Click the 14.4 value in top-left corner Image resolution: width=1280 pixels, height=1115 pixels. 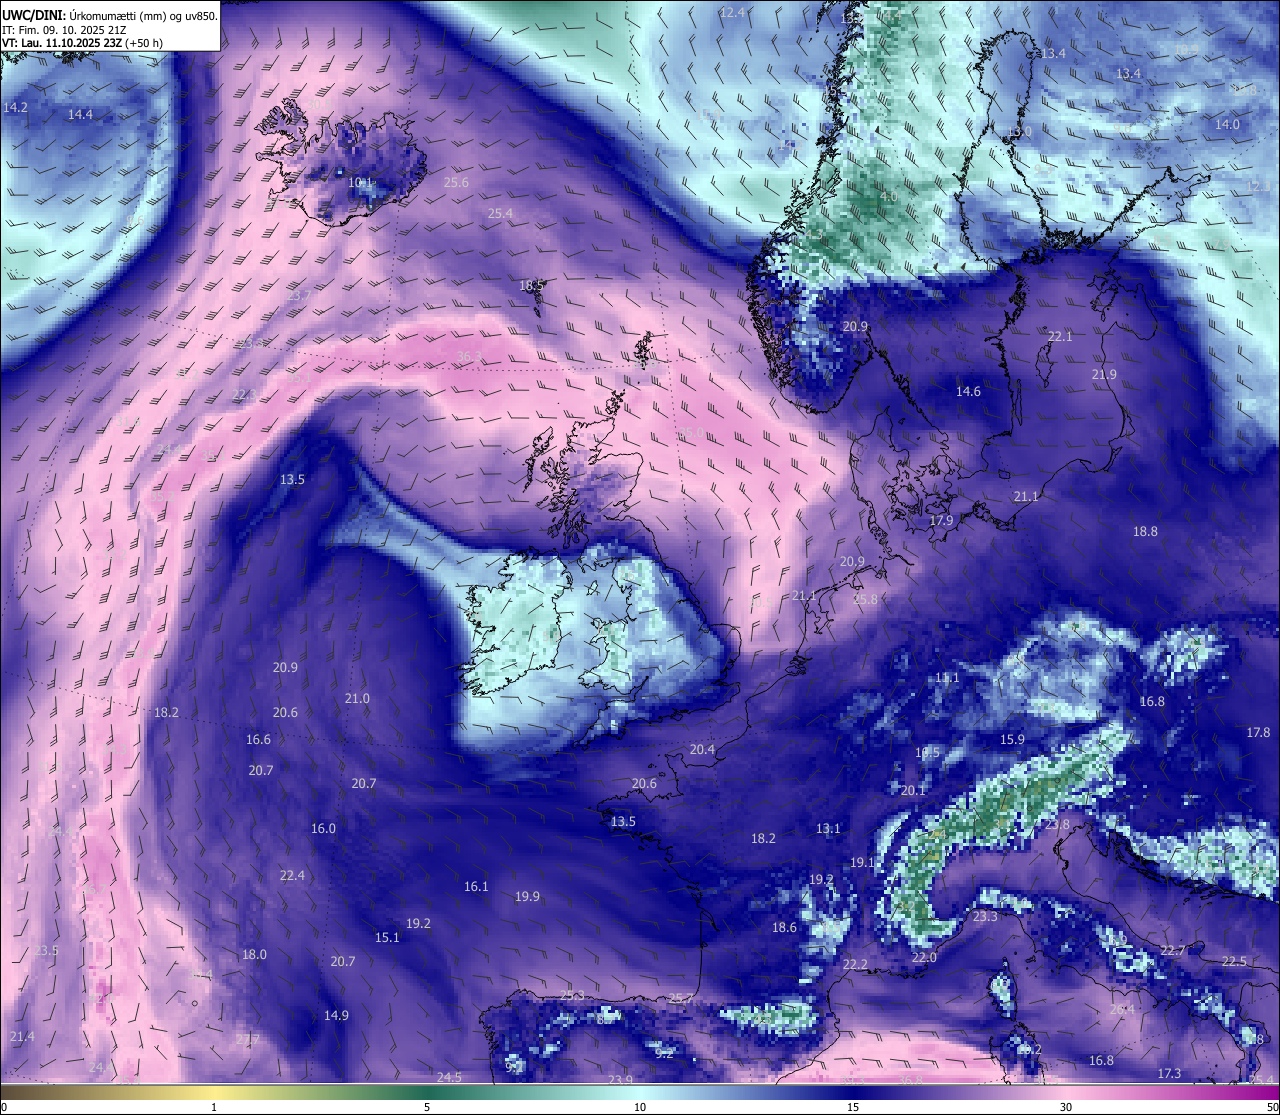(80, 115)
